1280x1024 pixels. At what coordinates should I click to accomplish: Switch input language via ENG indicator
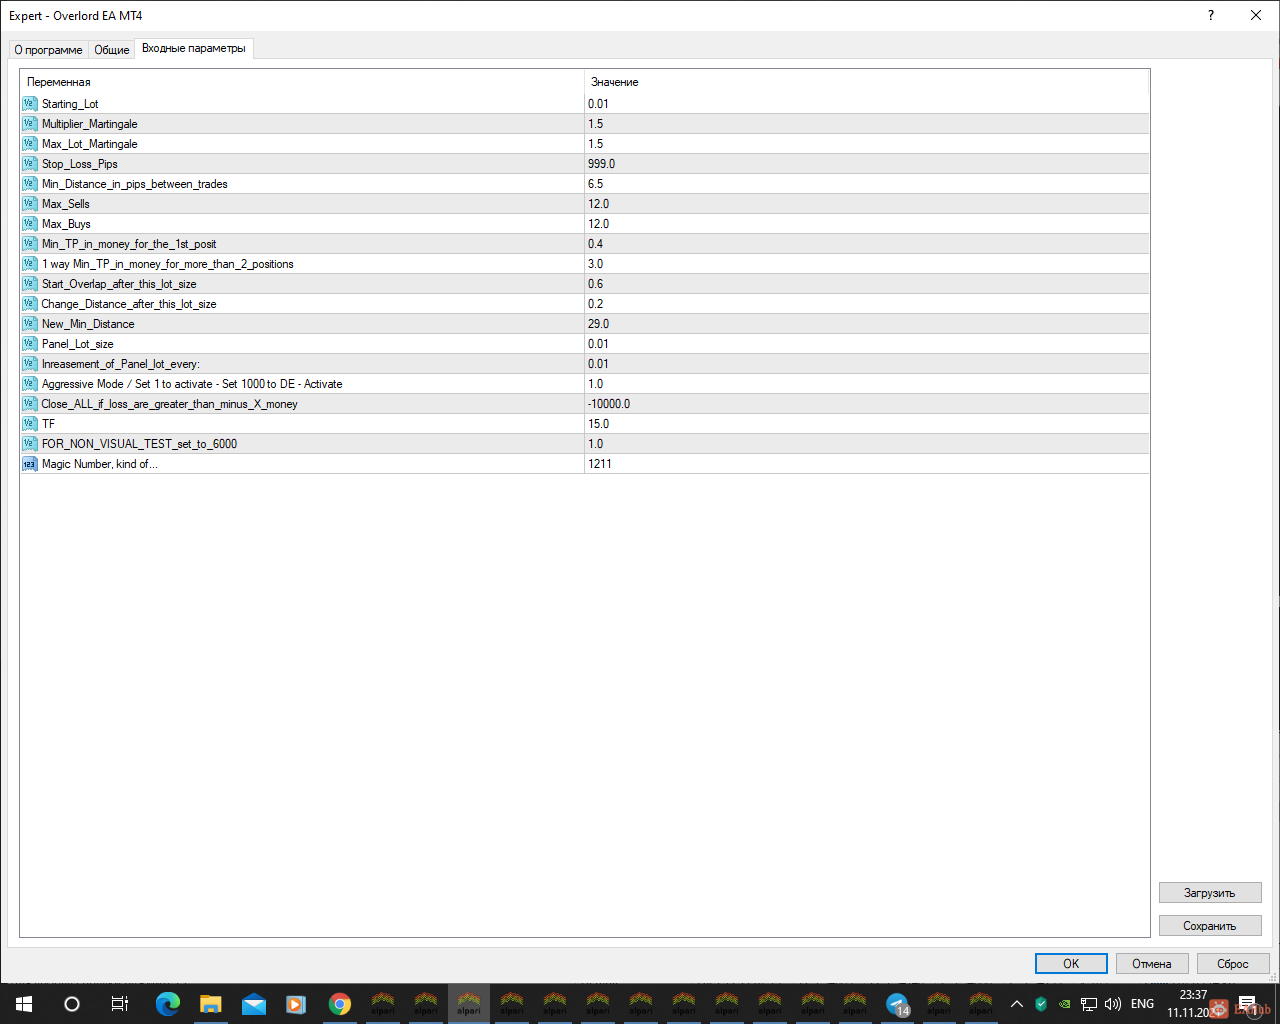coord(1142,1004)
